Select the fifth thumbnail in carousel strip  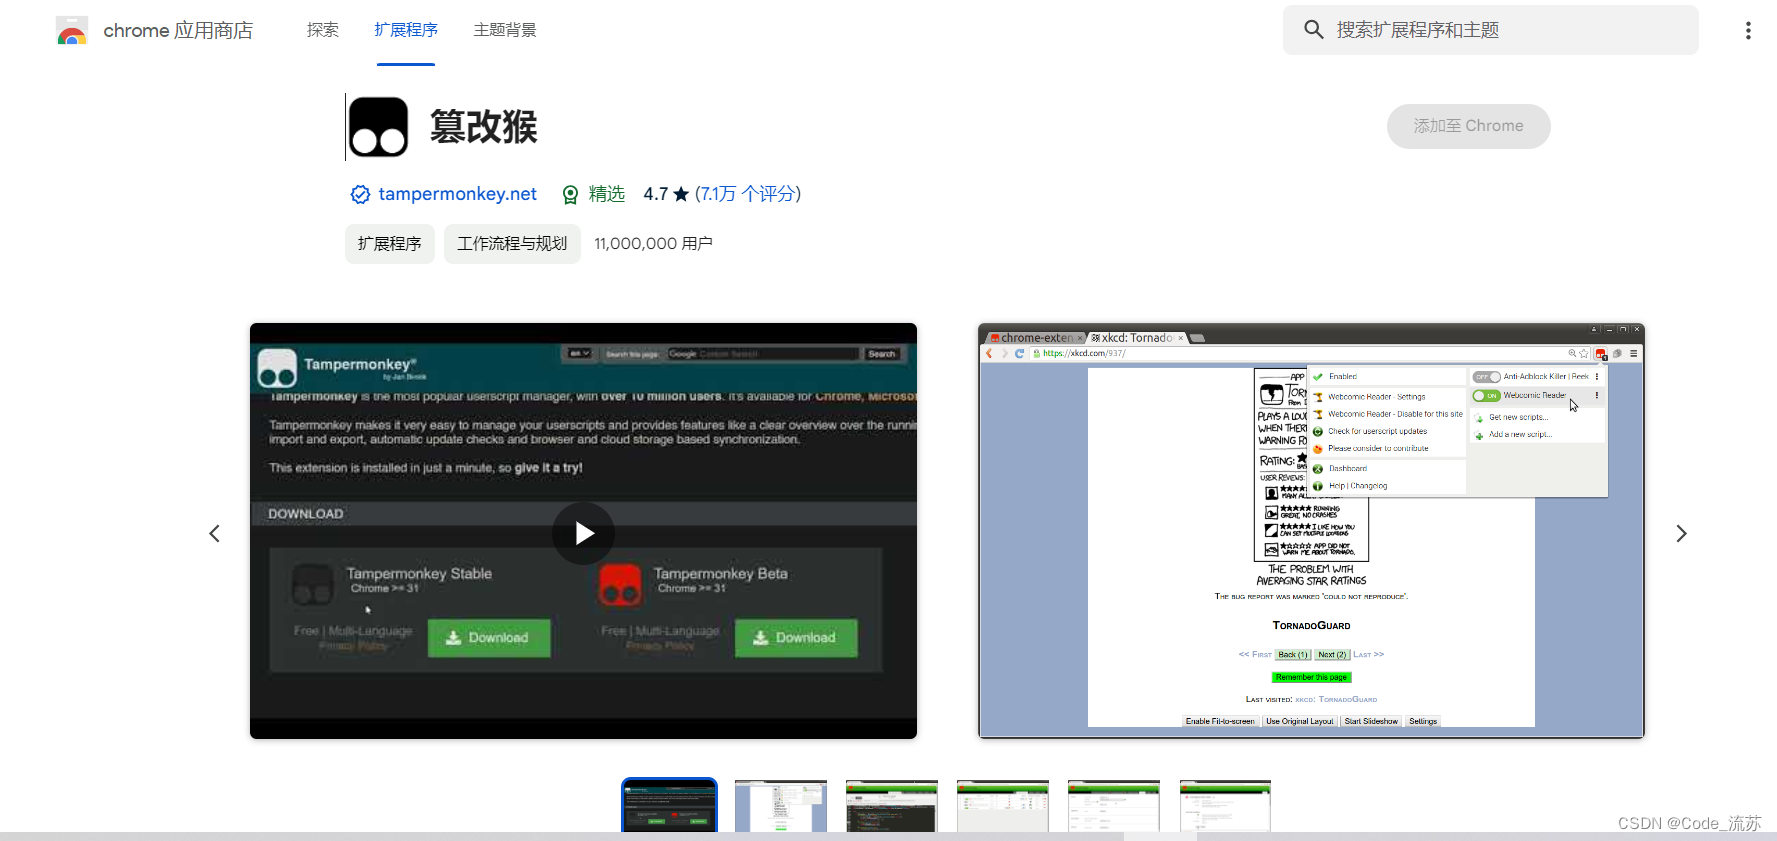click(x=1114, y=805)
